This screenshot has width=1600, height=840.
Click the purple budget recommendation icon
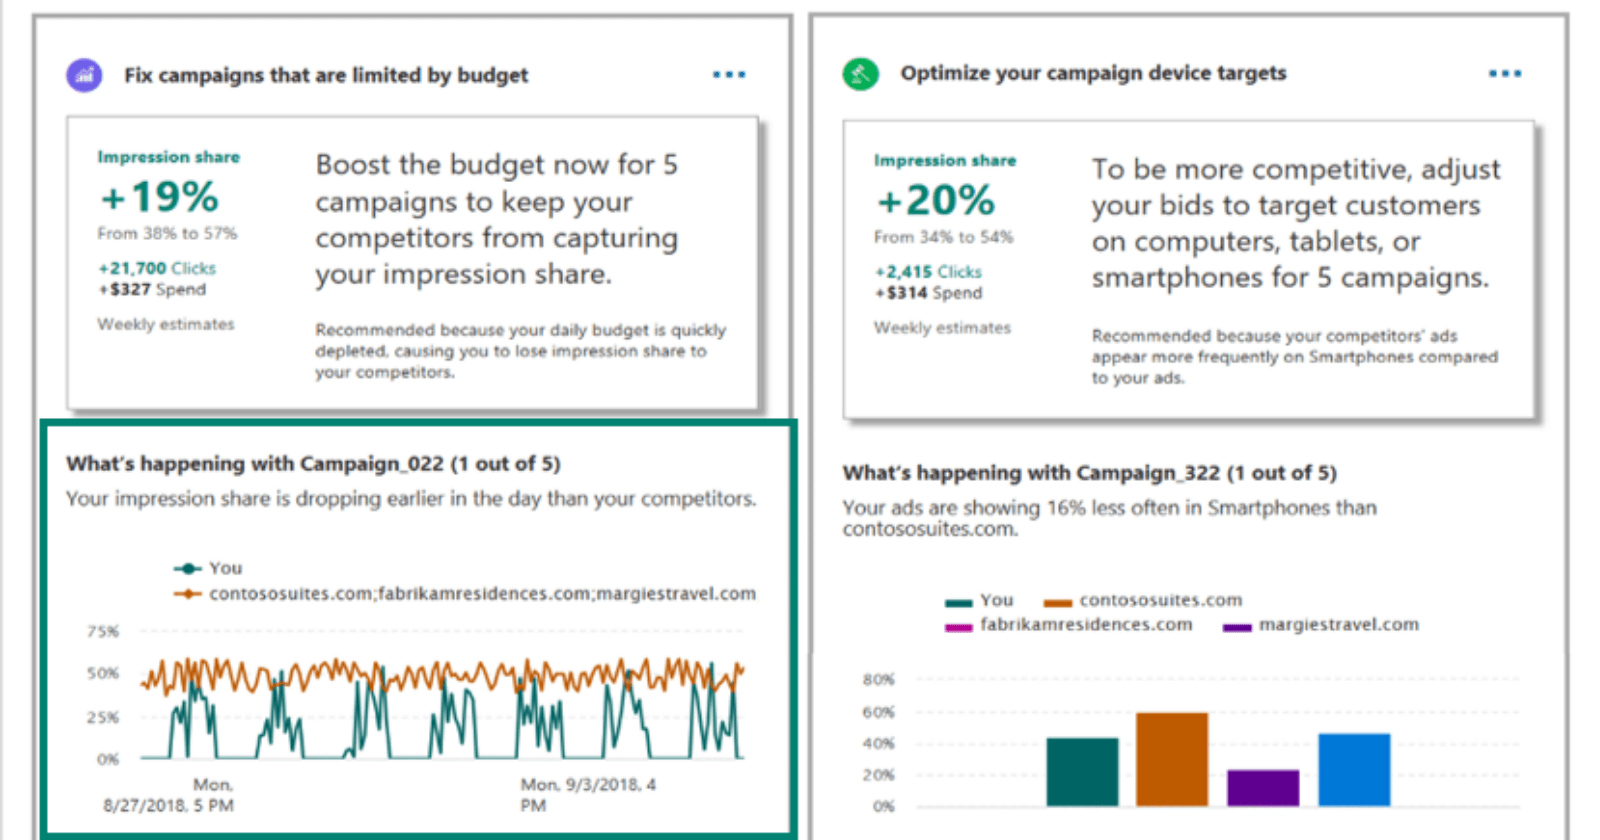84,75
